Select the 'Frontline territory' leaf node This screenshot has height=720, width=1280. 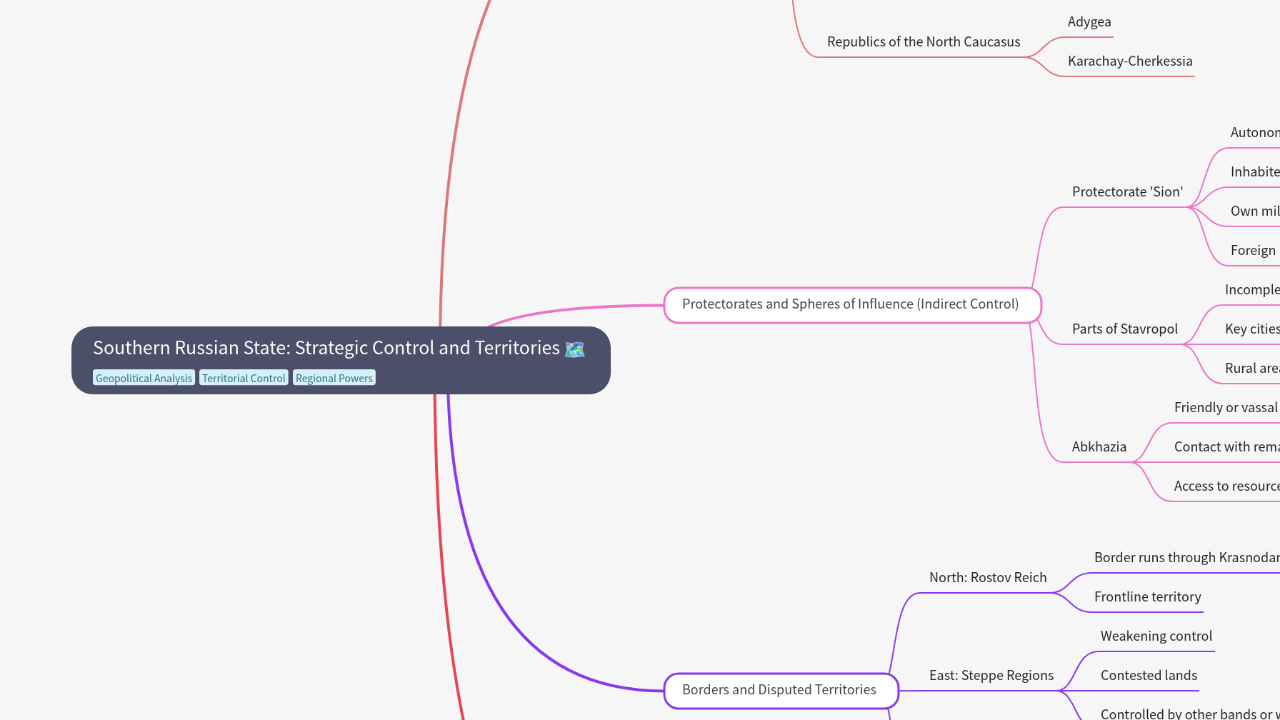tap(1147, 596)
